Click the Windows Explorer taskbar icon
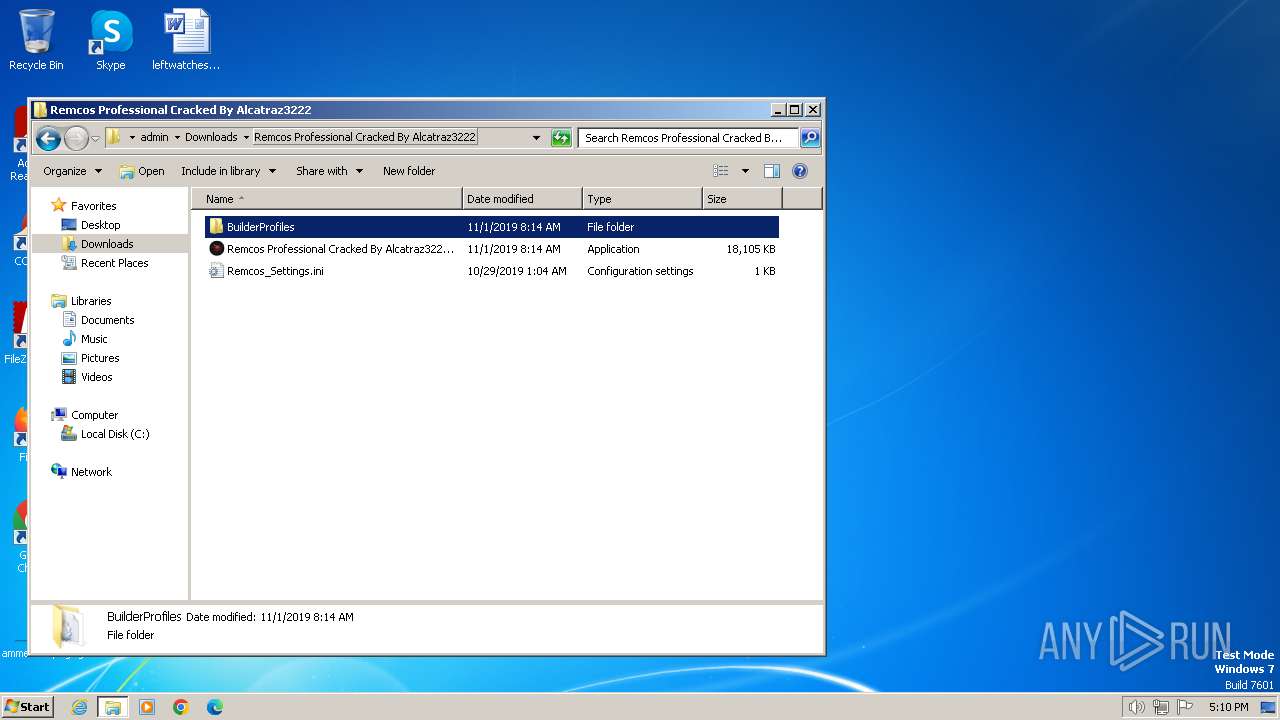Screen dimensions: 1280x720 click(x=113, y=707)
